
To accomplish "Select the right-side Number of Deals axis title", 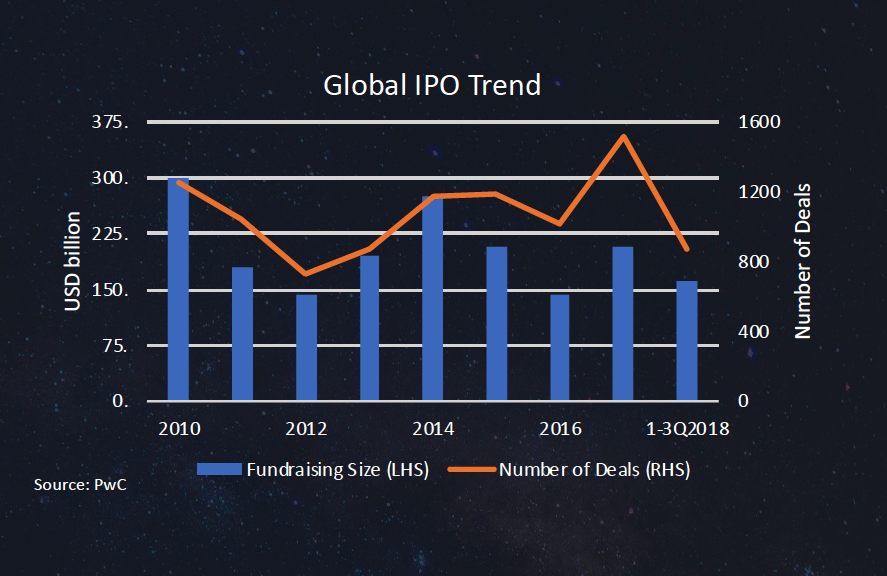I will [x=803, y=262].
